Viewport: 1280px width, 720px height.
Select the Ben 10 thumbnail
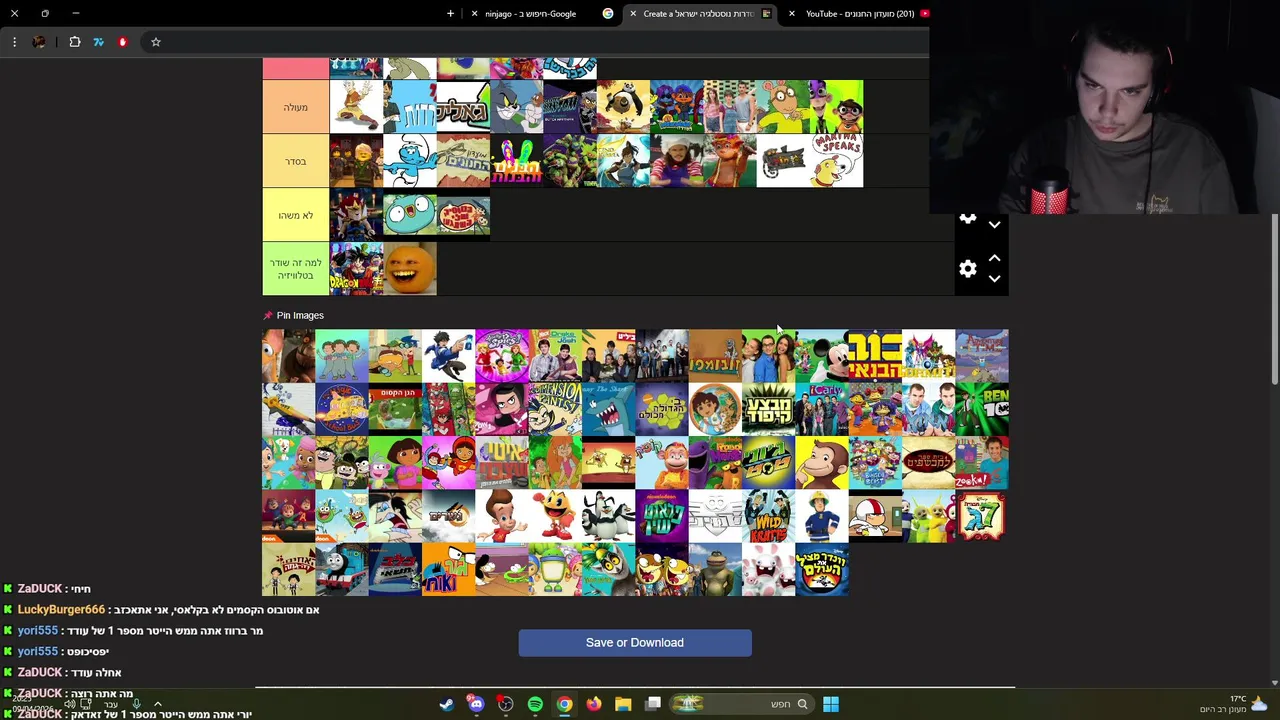point(982,410)
